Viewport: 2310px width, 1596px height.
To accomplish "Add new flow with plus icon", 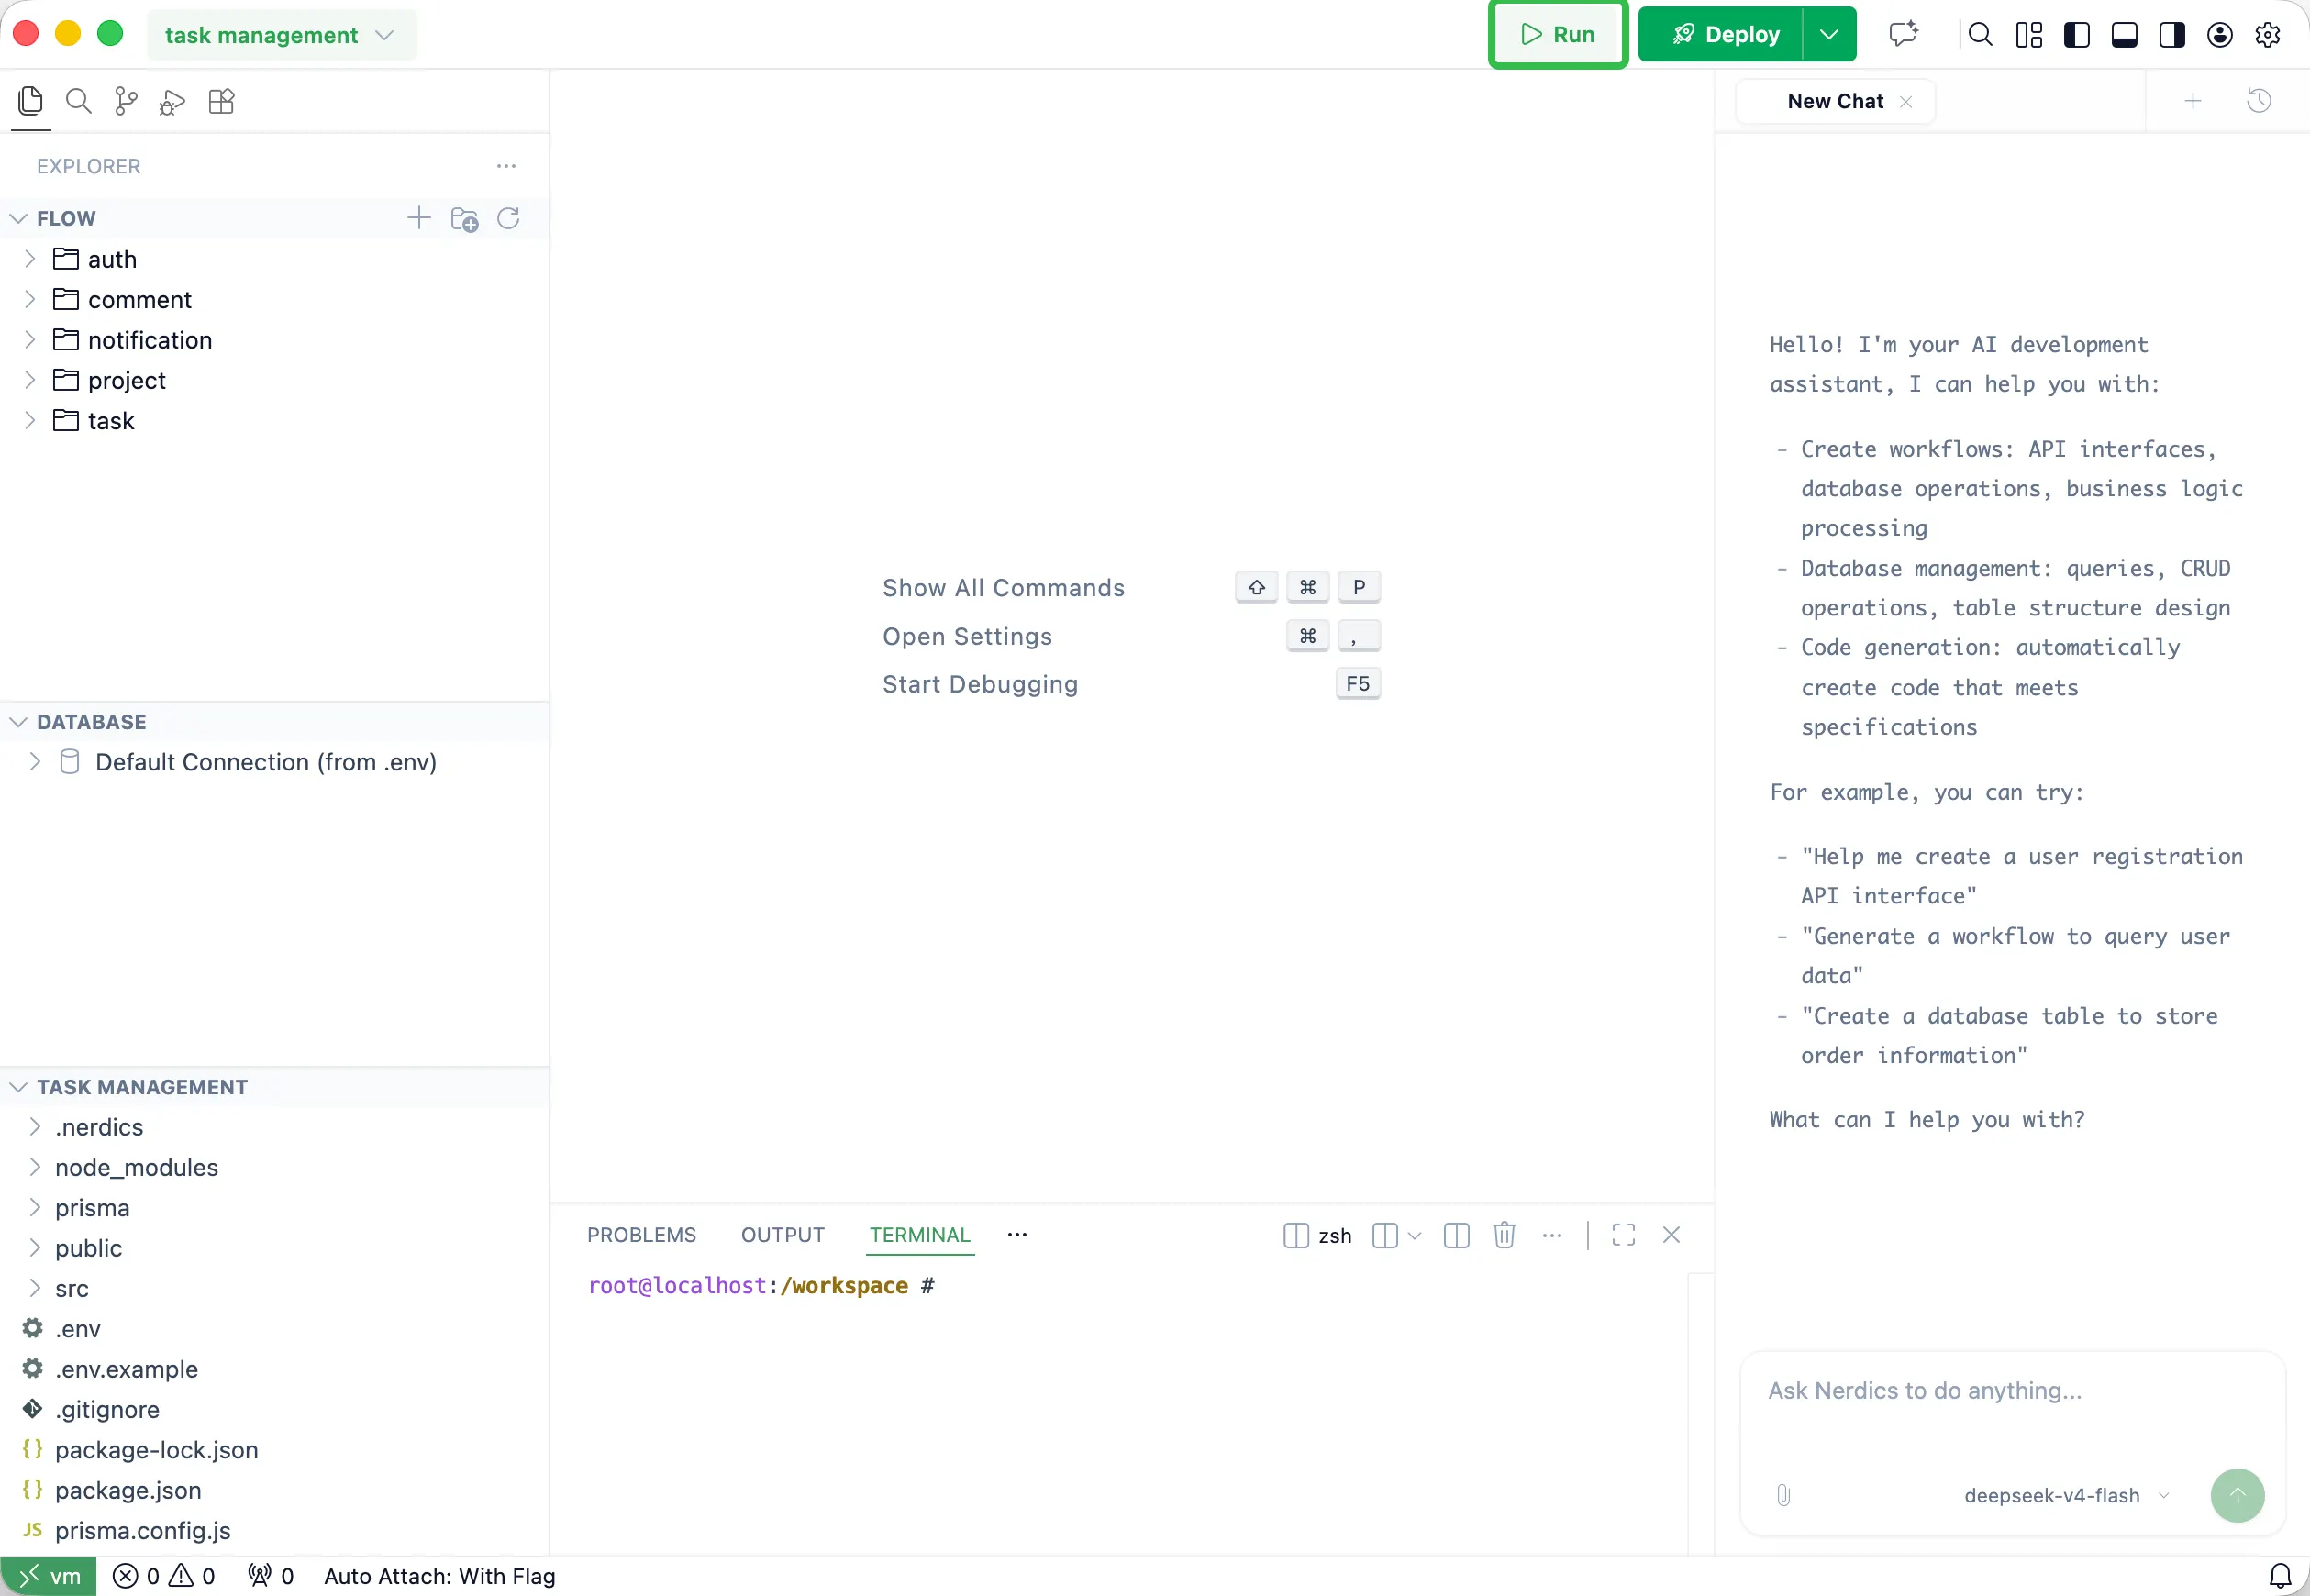I will pos(419,218).
